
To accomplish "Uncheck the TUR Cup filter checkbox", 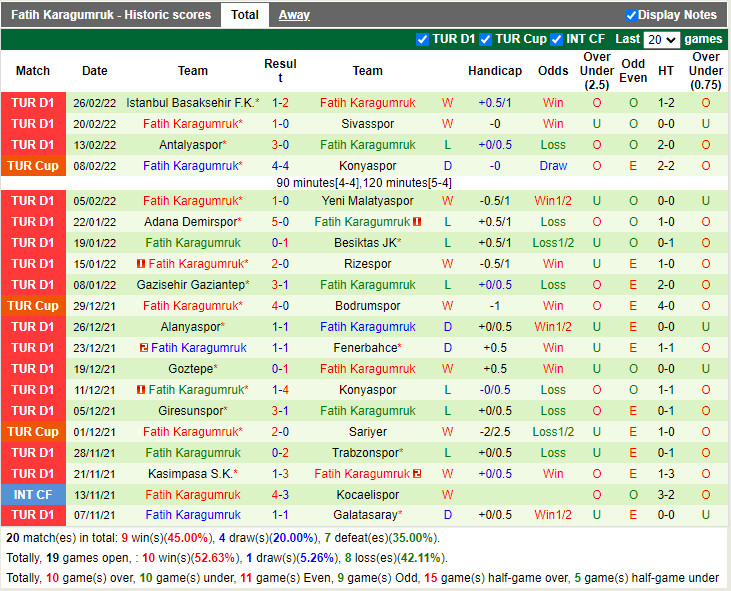I will (x=485, y=40).
